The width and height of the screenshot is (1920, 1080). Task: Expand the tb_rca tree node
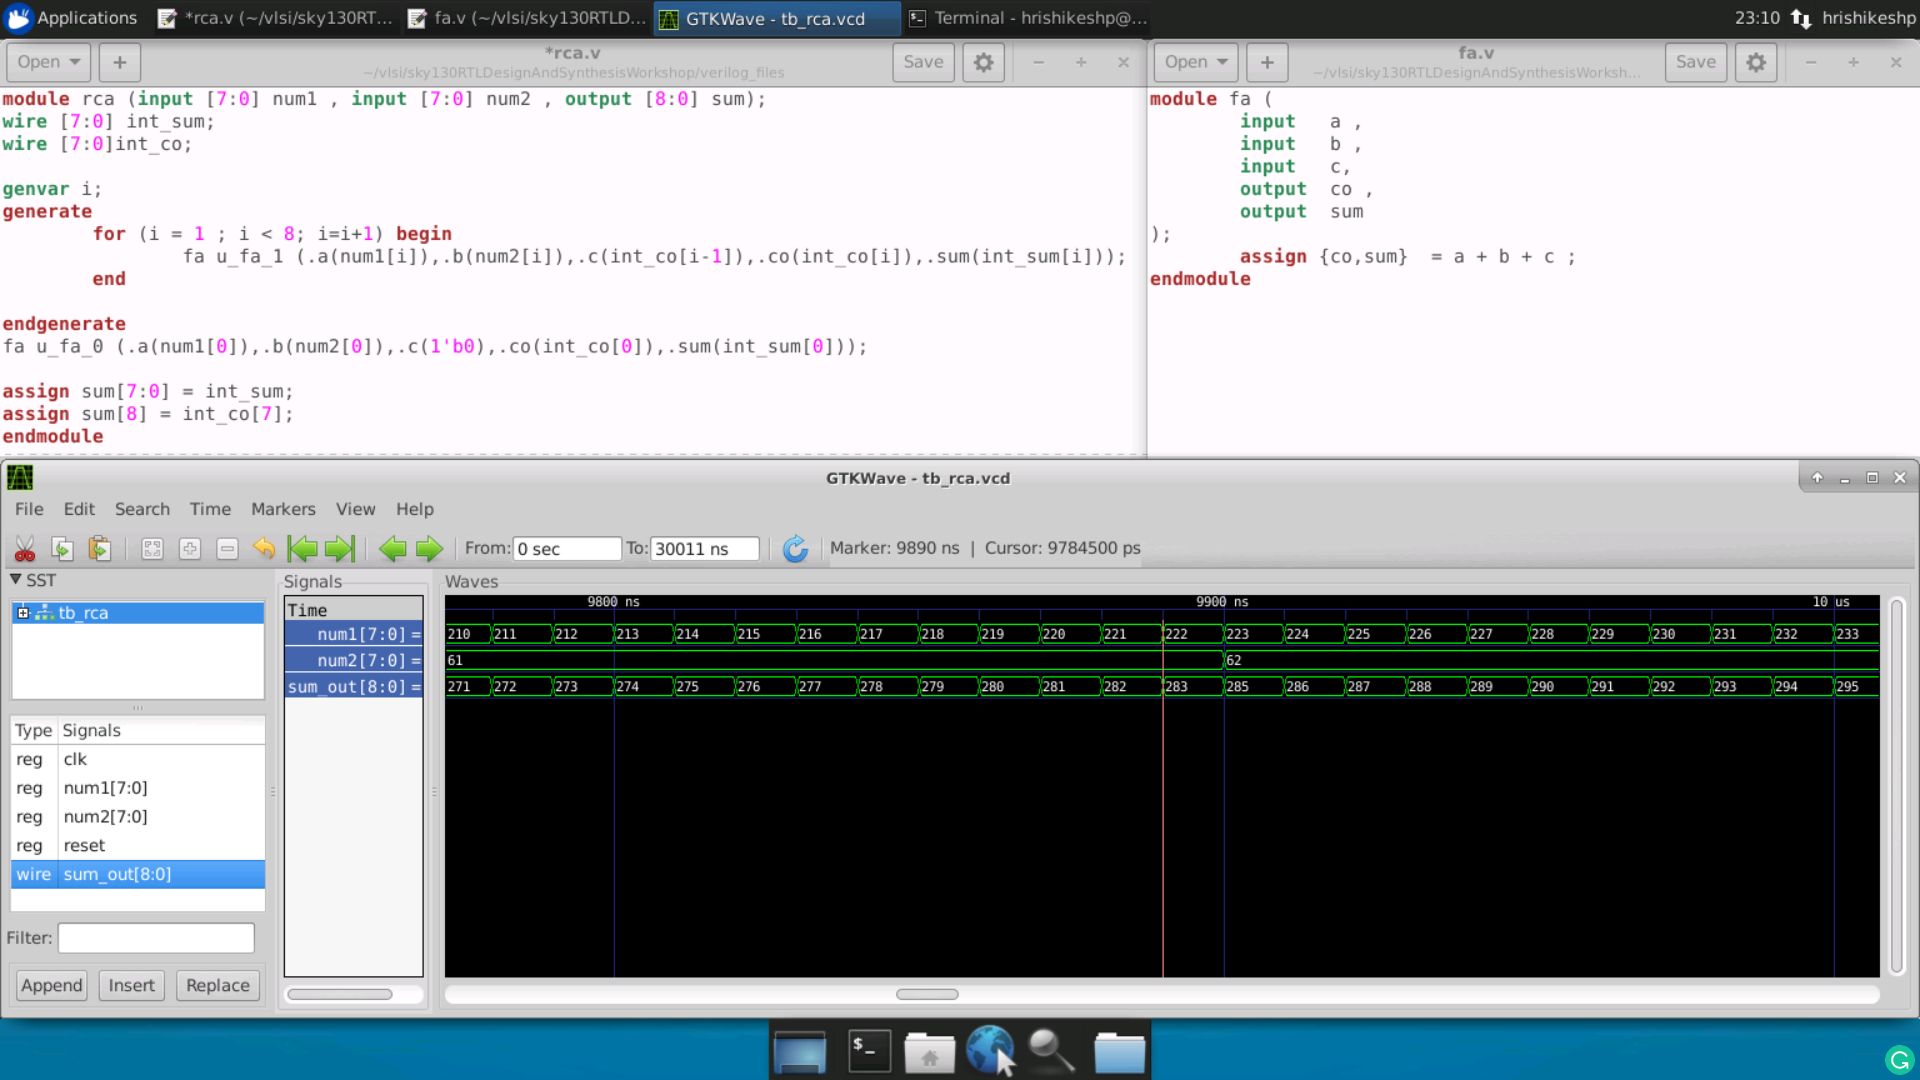coord(23,613)
